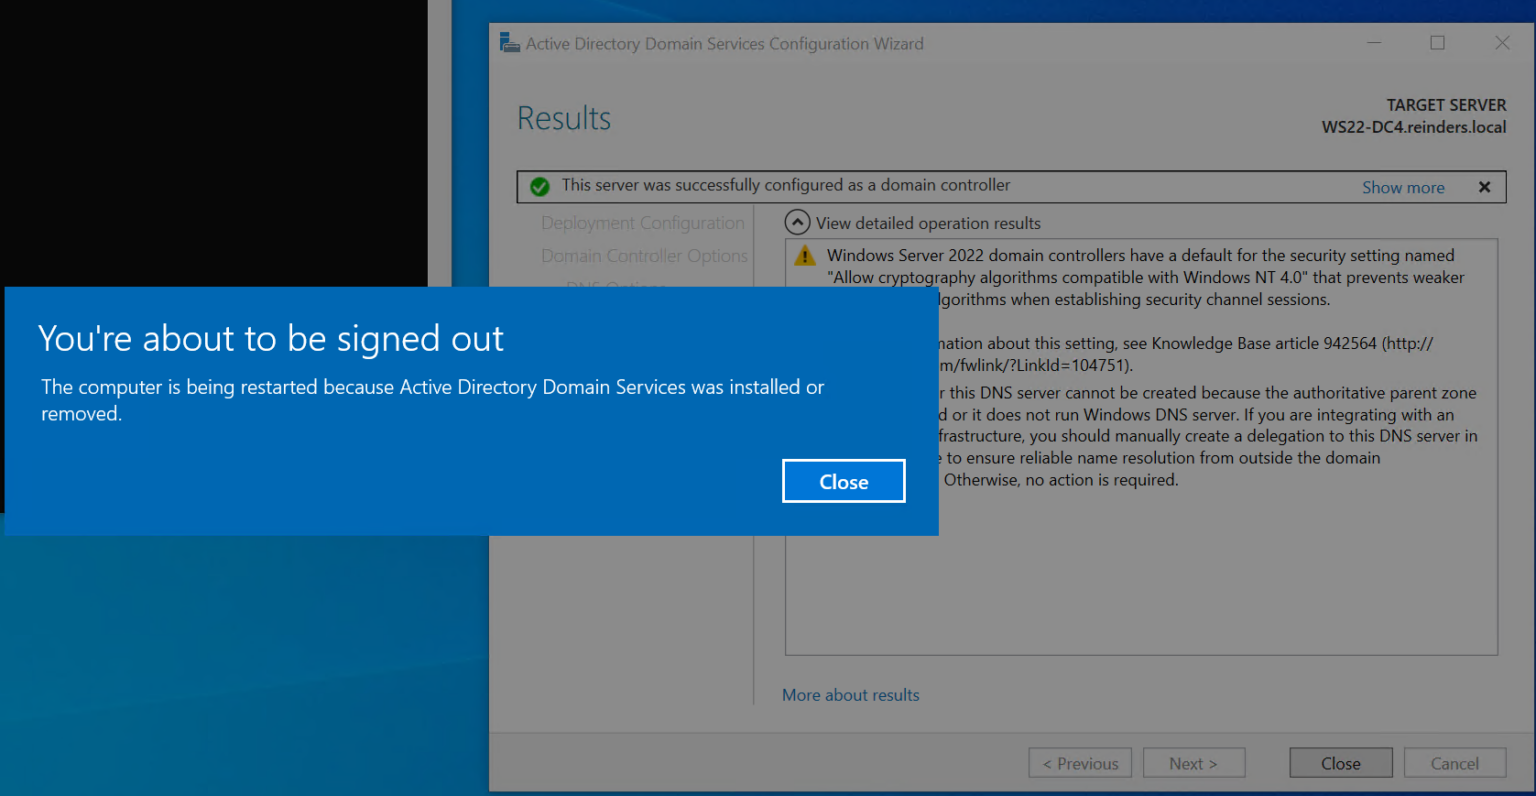Image resolution: width=1536 pixels, height=796 pixels.
Task: Collapse the View detailed operation results section
Action: tap(797, 222)
